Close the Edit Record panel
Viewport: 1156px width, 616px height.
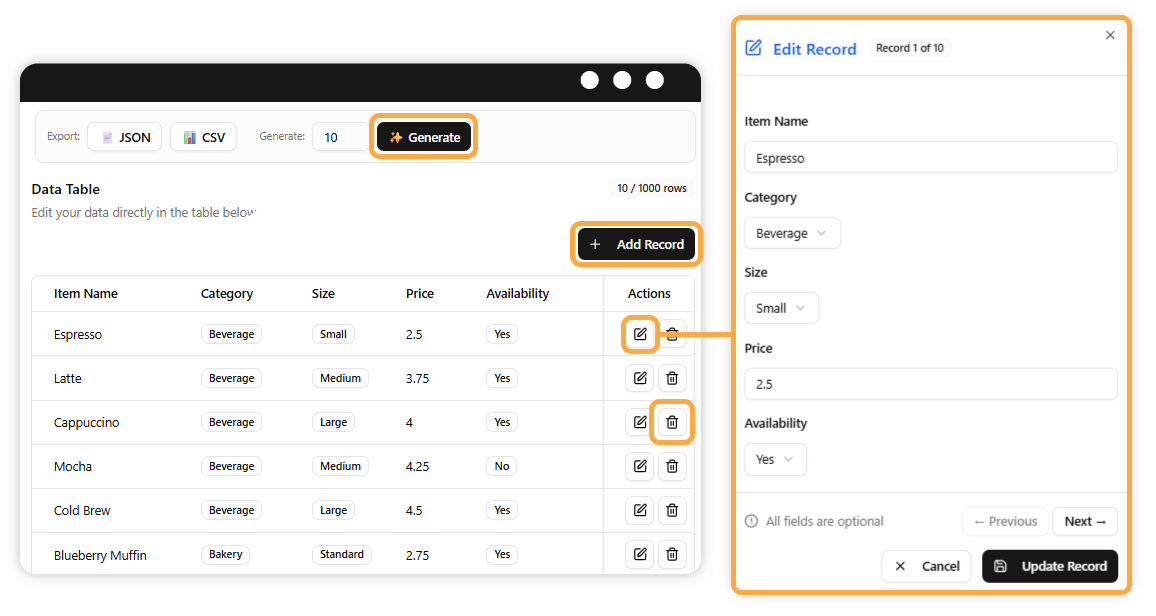coord(1110,35)
